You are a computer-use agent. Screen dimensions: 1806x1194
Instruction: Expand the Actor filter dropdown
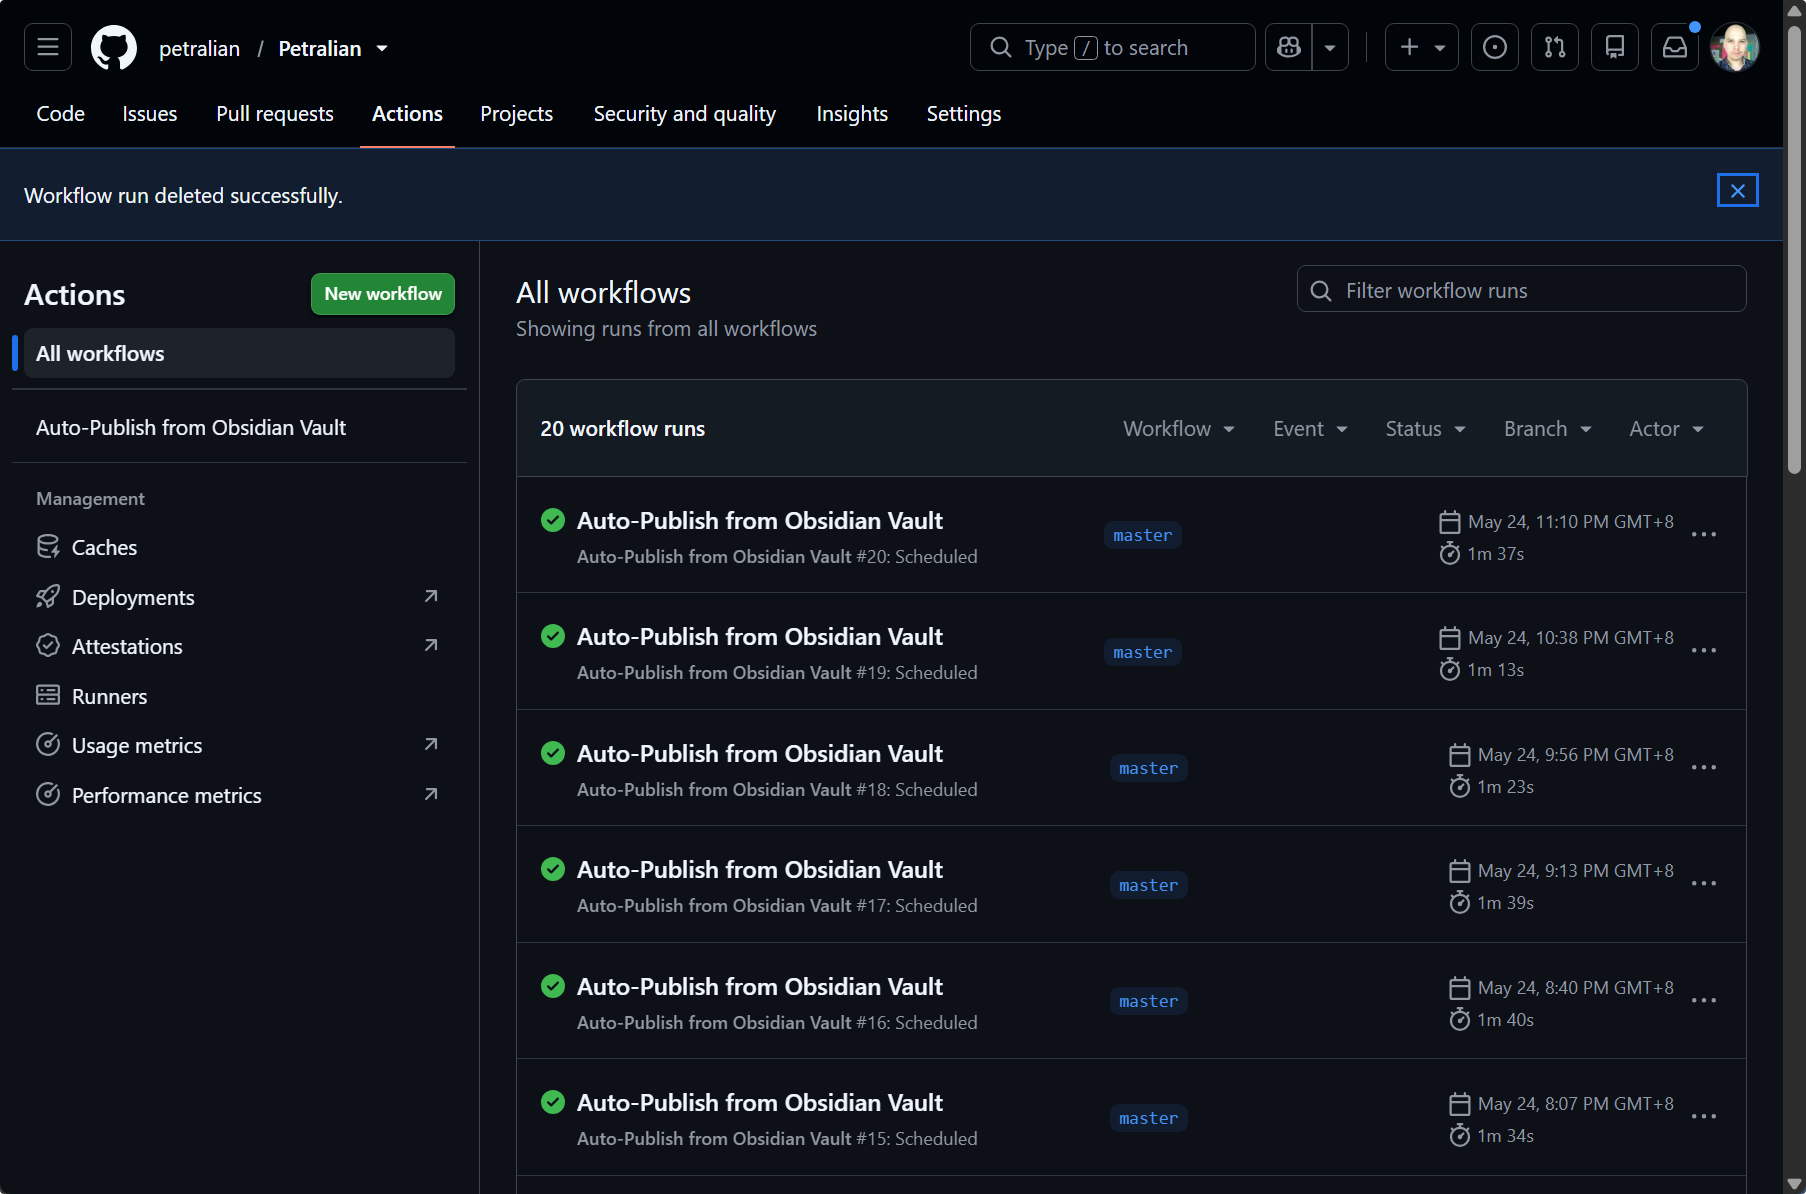pos(1666,428)
